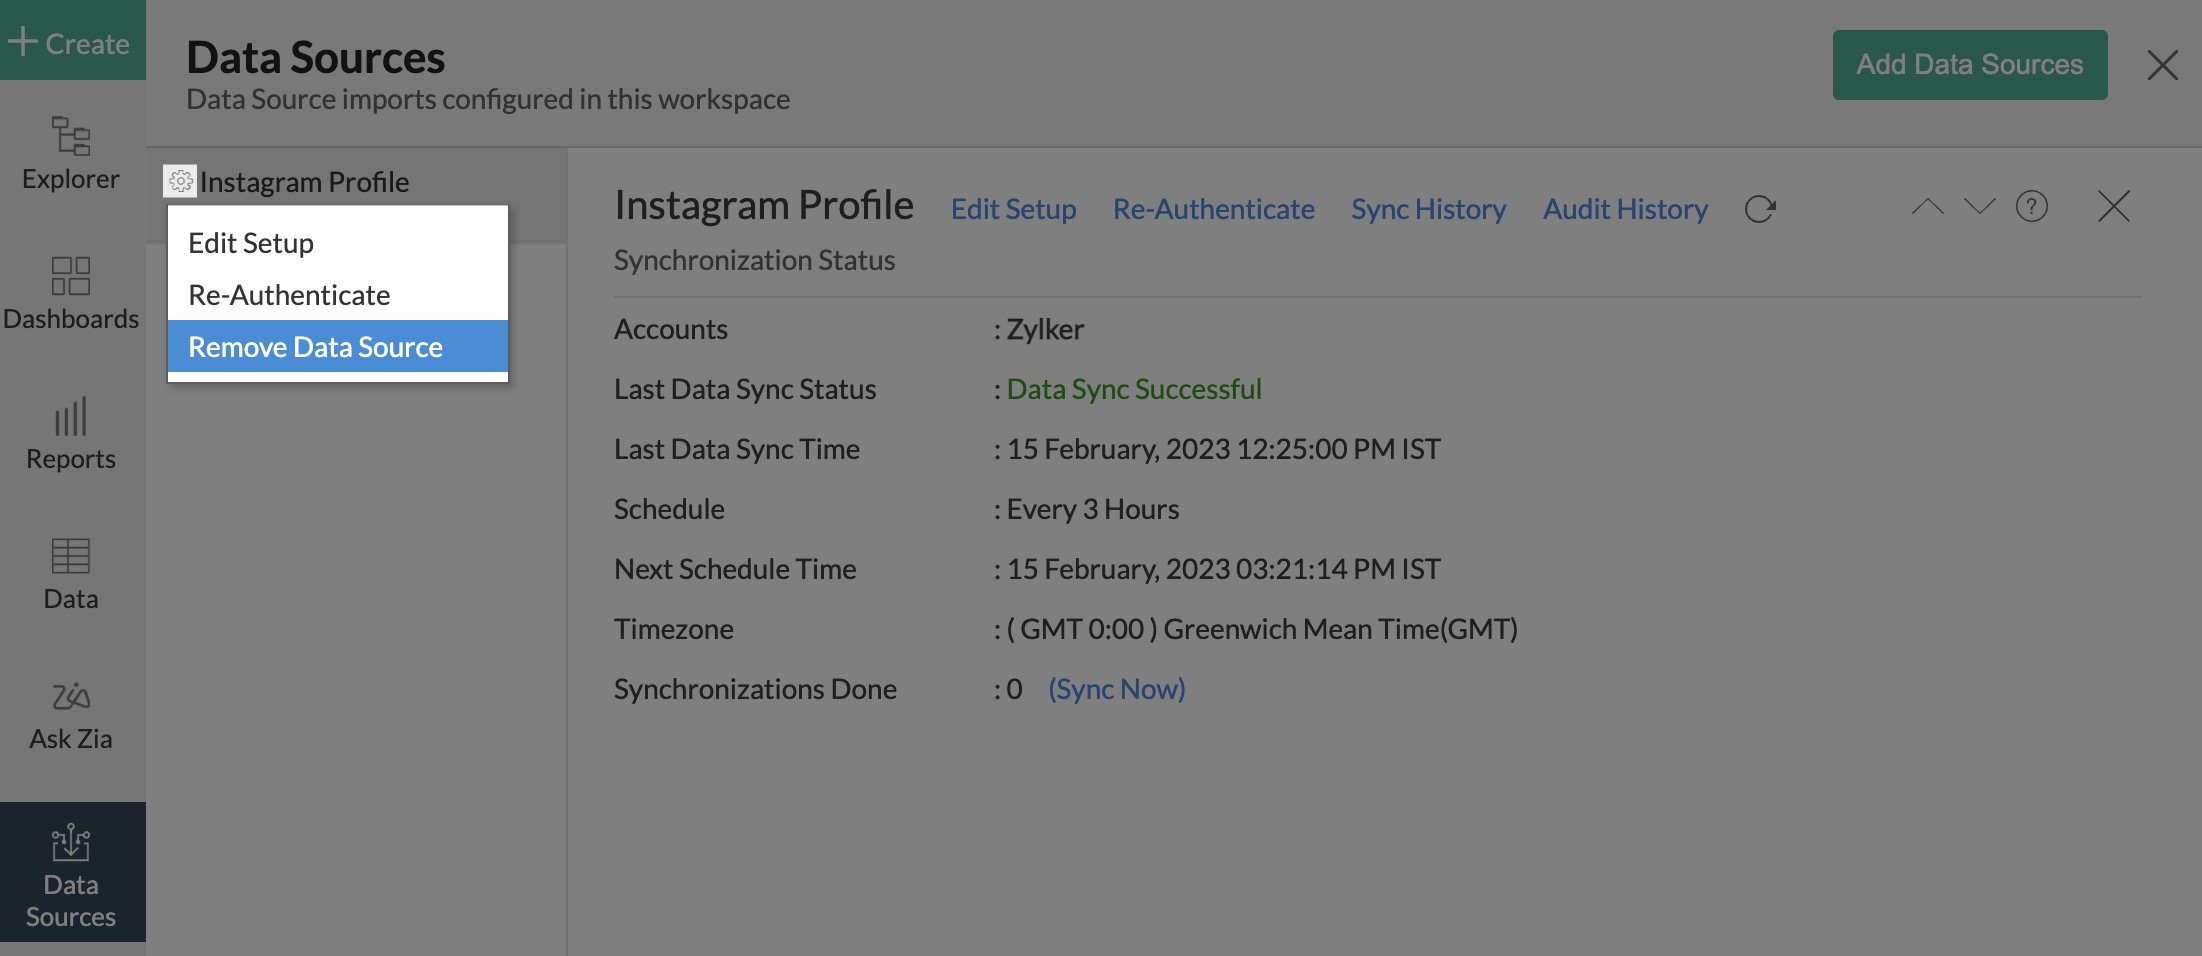Click the Last Data Sync Time value
The image size is (2202, 956).
[x=1224, y=449]
